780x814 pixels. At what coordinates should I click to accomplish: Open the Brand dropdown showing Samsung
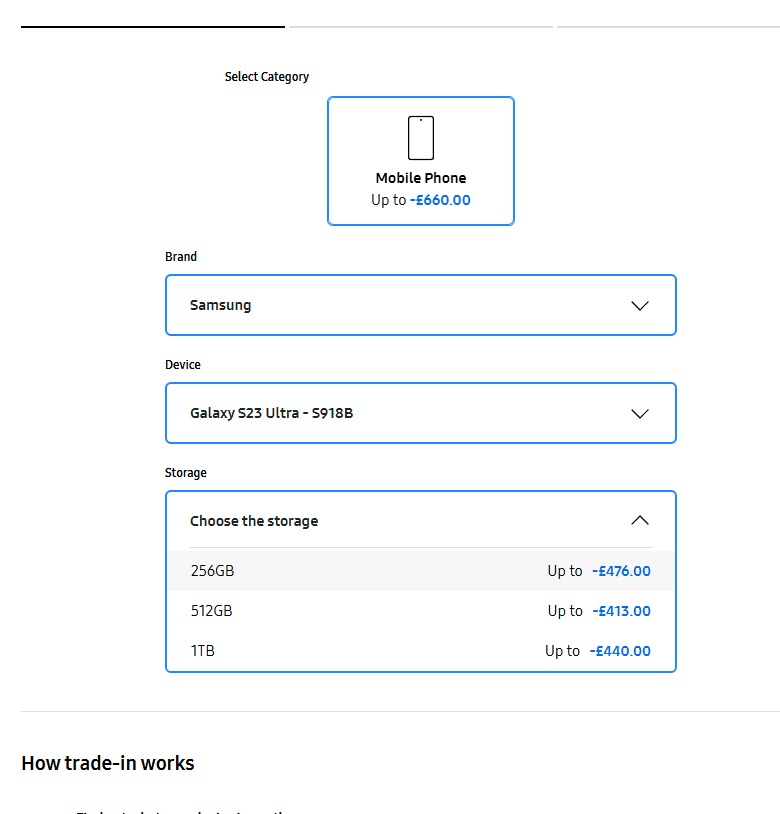tap(421, 305)
